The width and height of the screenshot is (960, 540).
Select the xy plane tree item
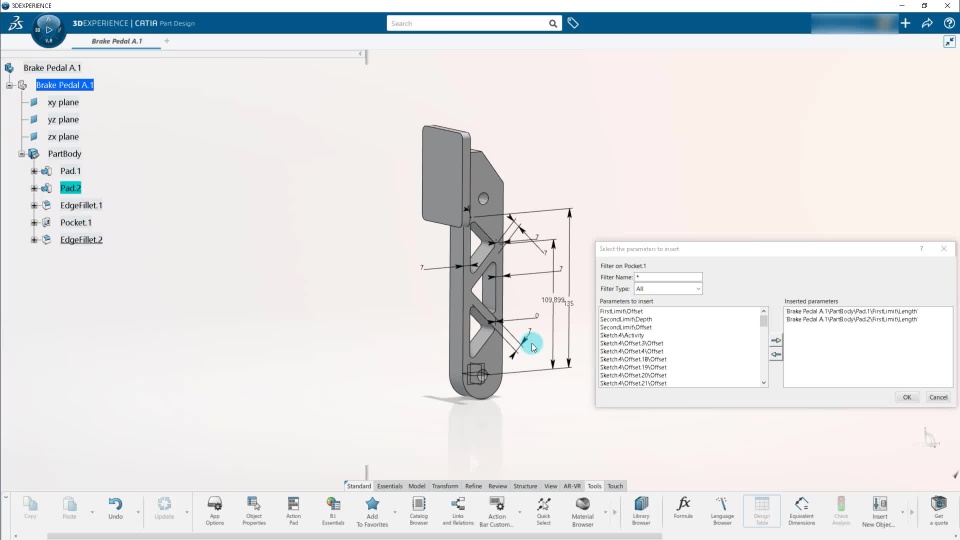coord(63,102)
